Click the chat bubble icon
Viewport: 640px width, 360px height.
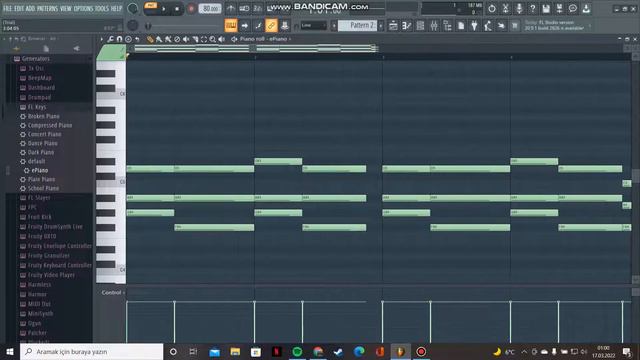coord(573,9)
